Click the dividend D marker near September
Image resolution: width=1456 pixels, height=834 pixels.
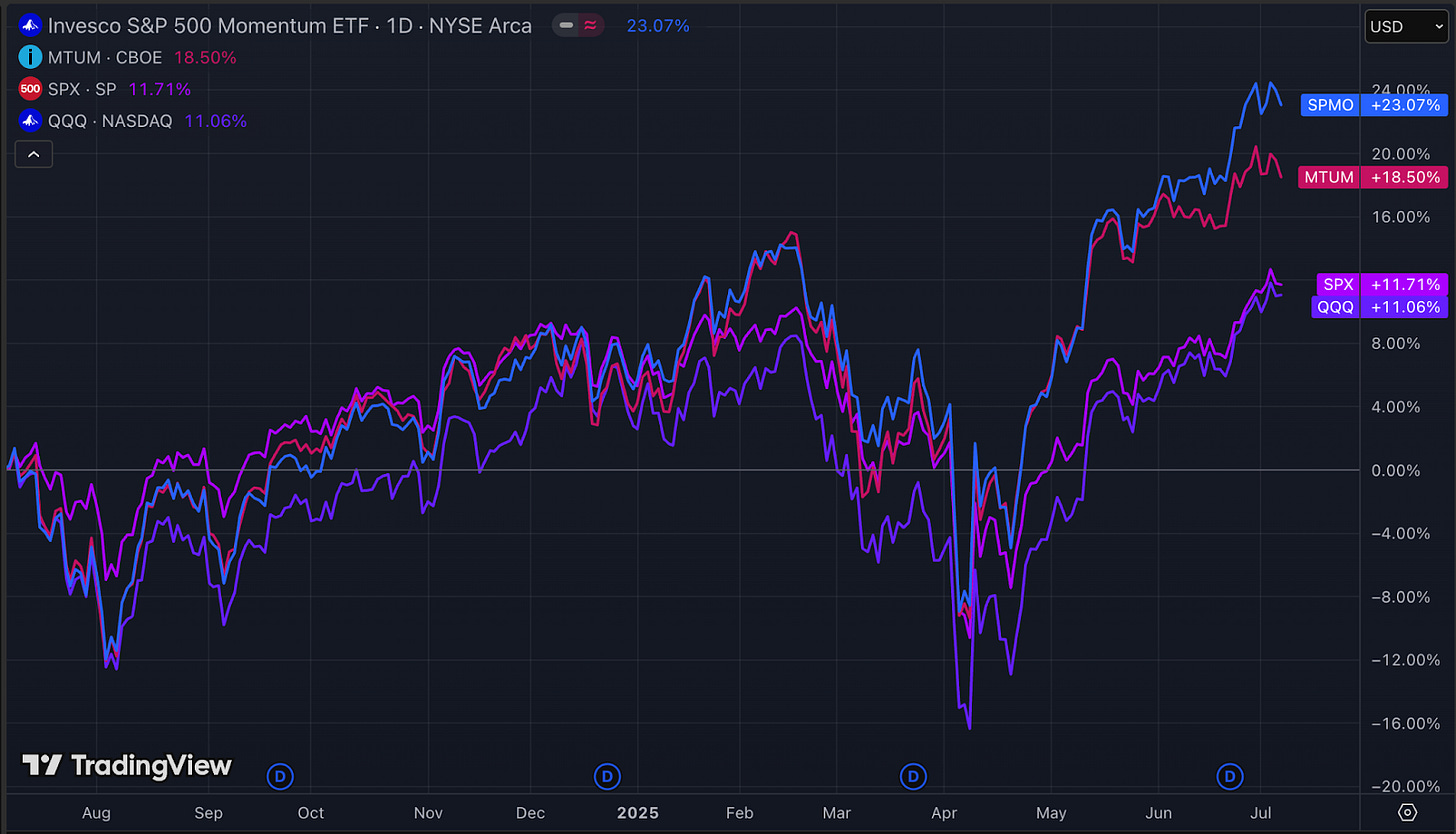point(281,774)
